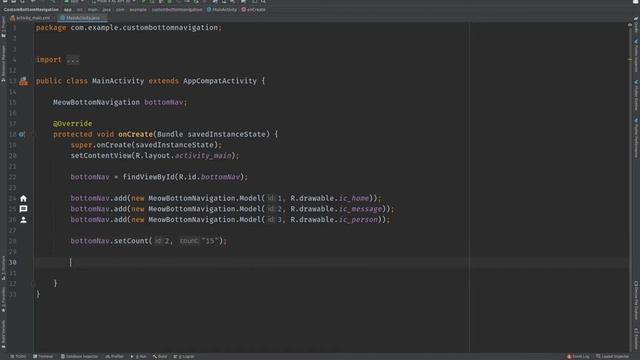Click the example breadcrumb segment

pyautogui.click(x=138, y=9)
